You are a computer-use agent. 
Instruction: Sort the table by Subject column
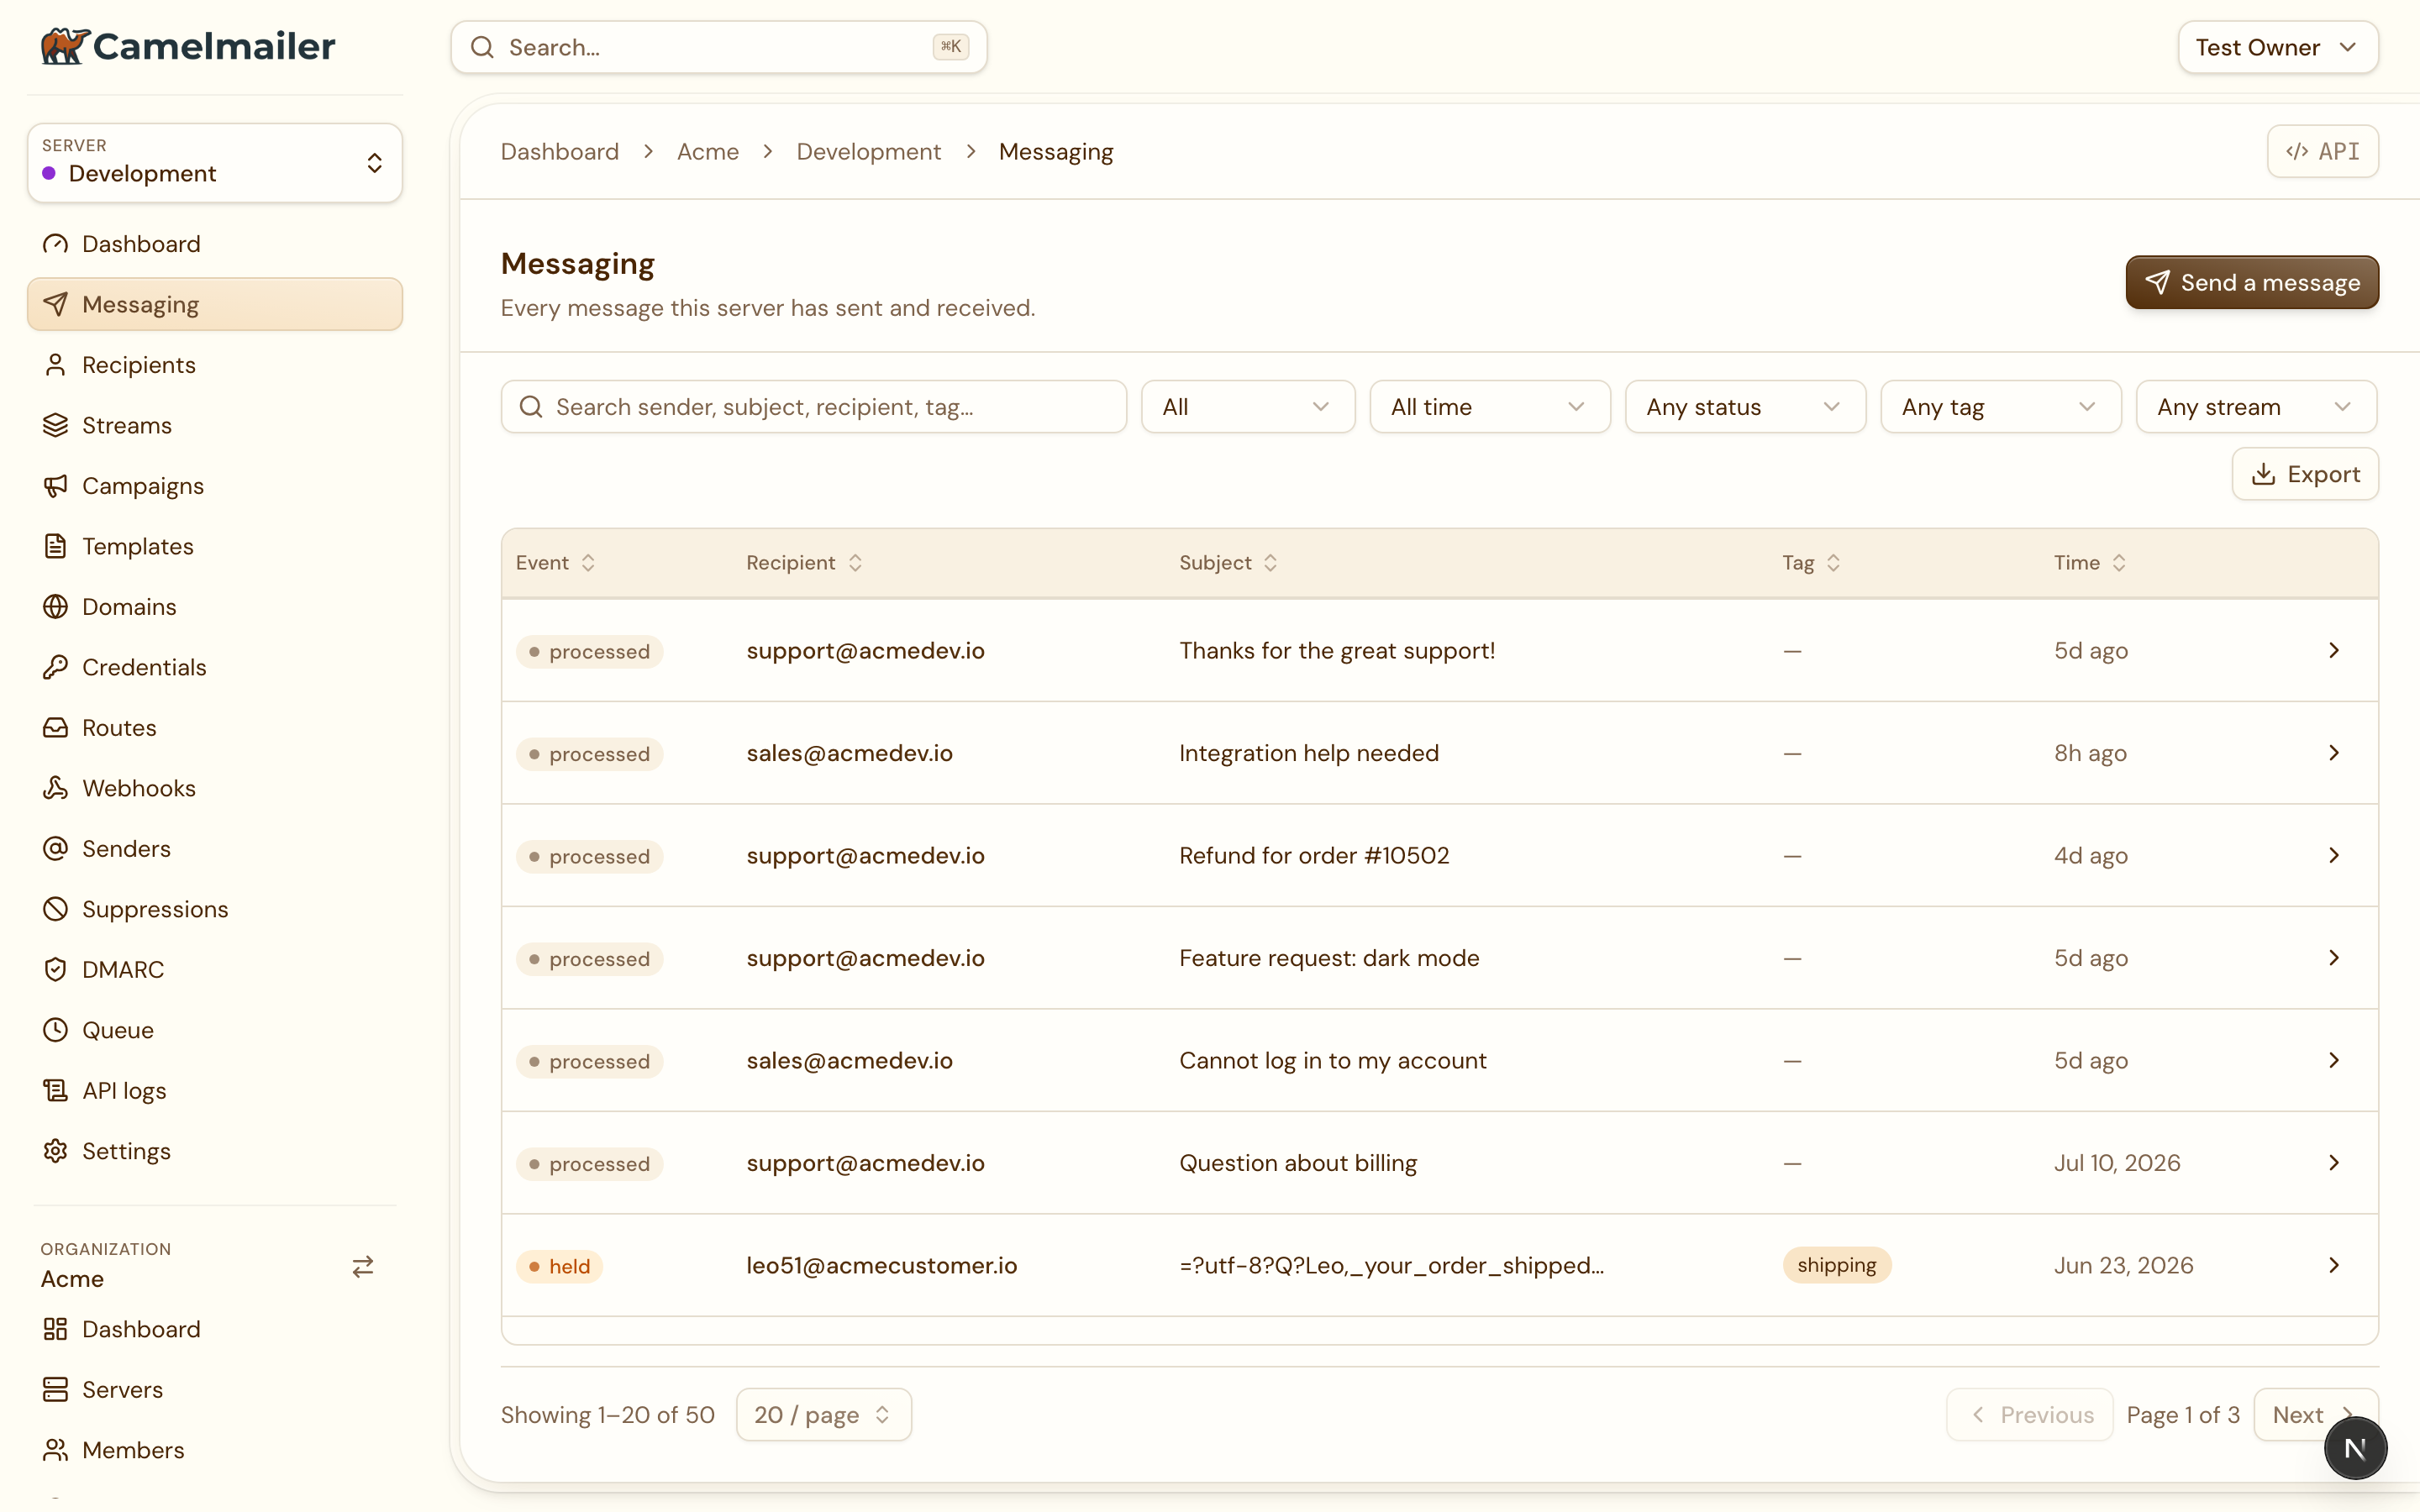point(1228,563)
